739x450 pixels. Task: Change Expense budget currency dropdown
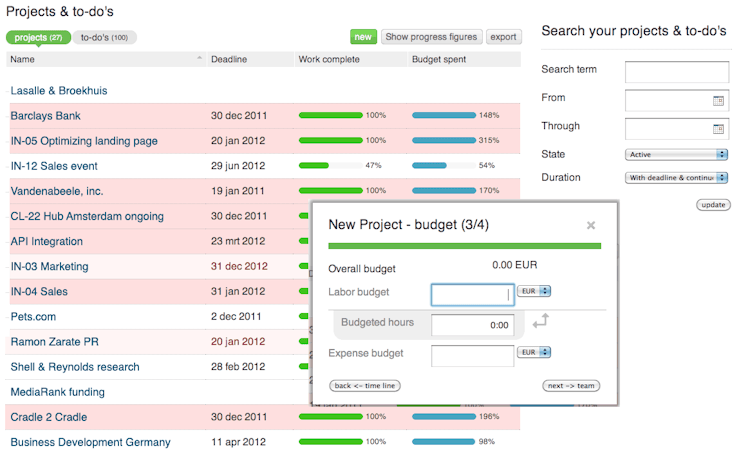(534, 352)
